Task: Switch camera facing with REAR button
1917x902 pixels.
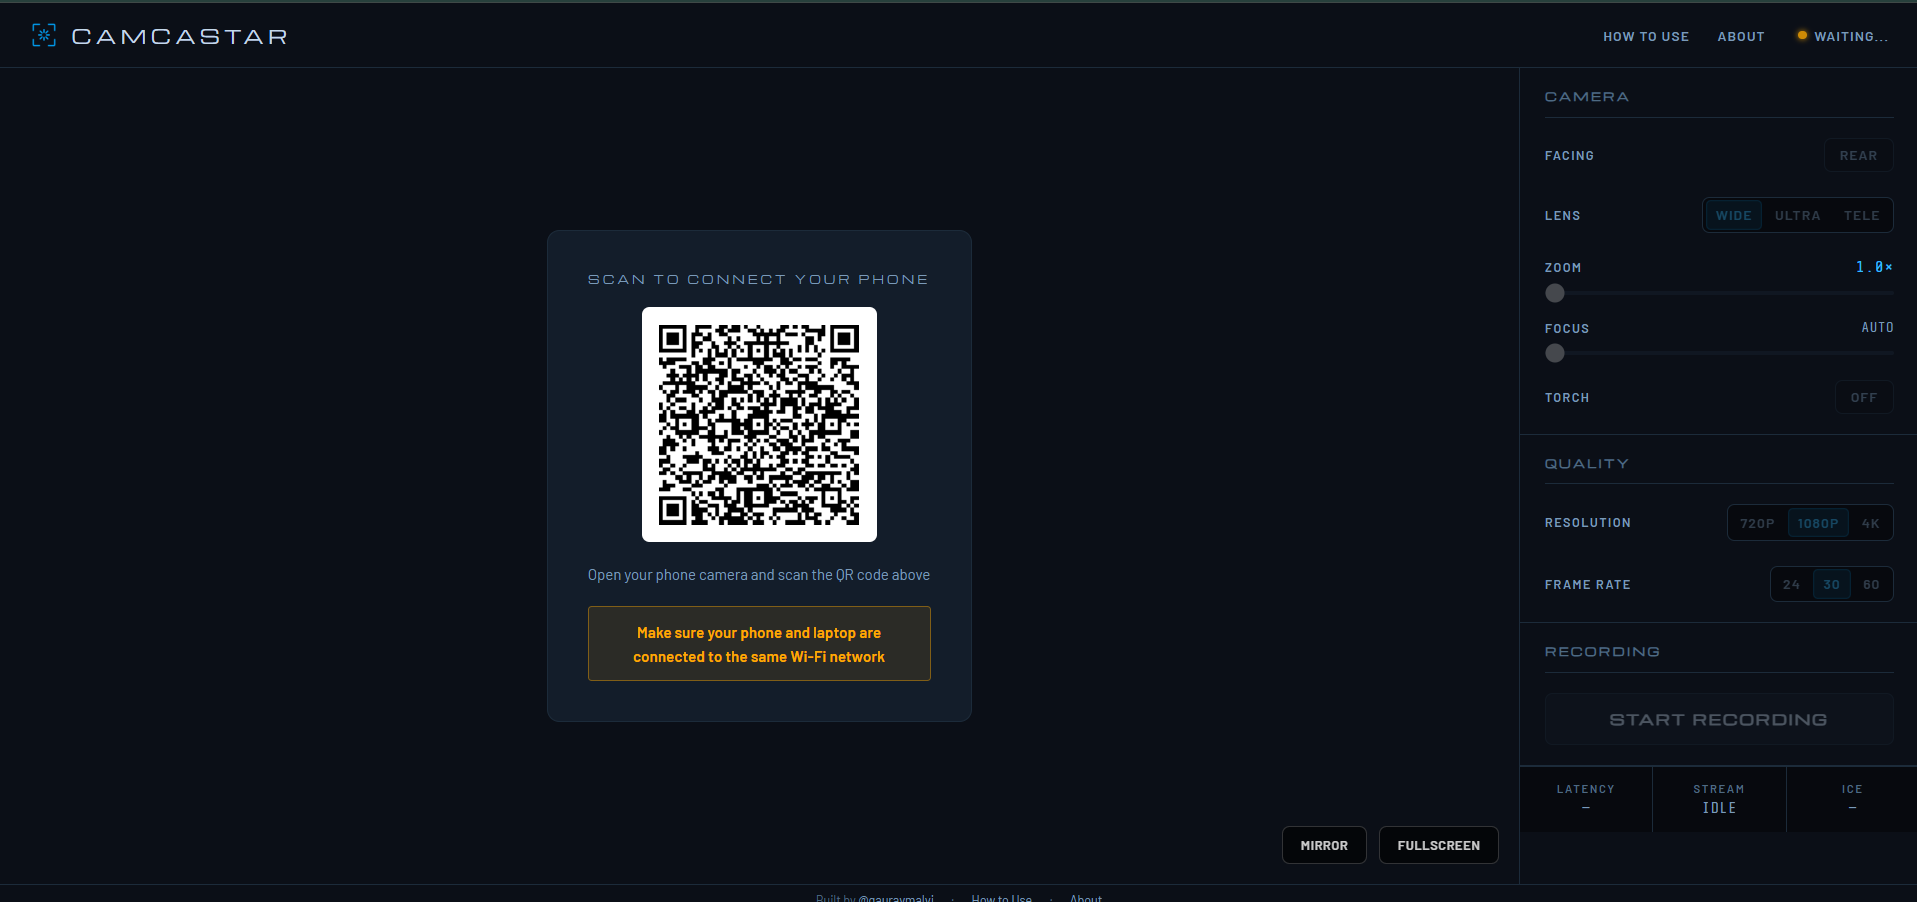Action: click(1858, 156)
